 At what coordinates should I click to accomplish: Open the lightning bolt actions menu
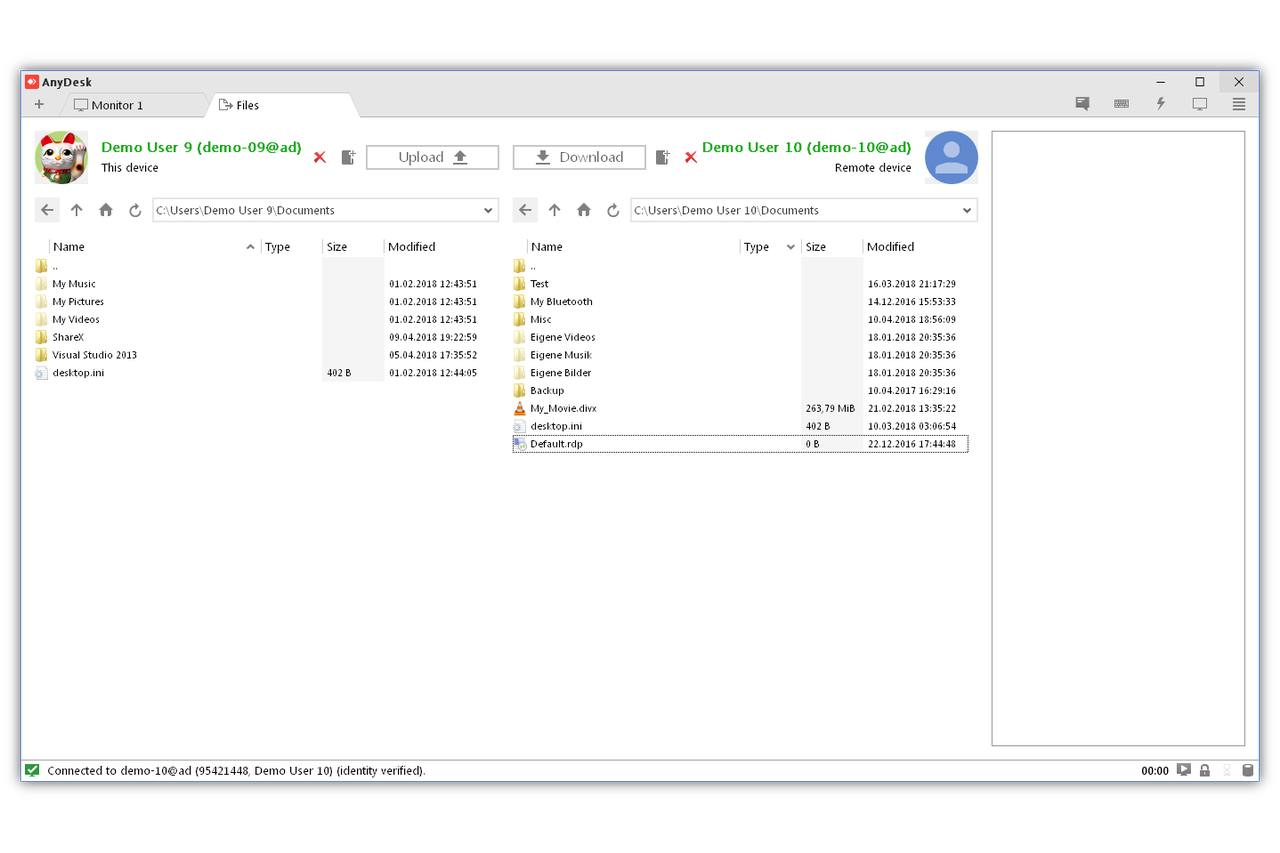tap(1161, 104)
